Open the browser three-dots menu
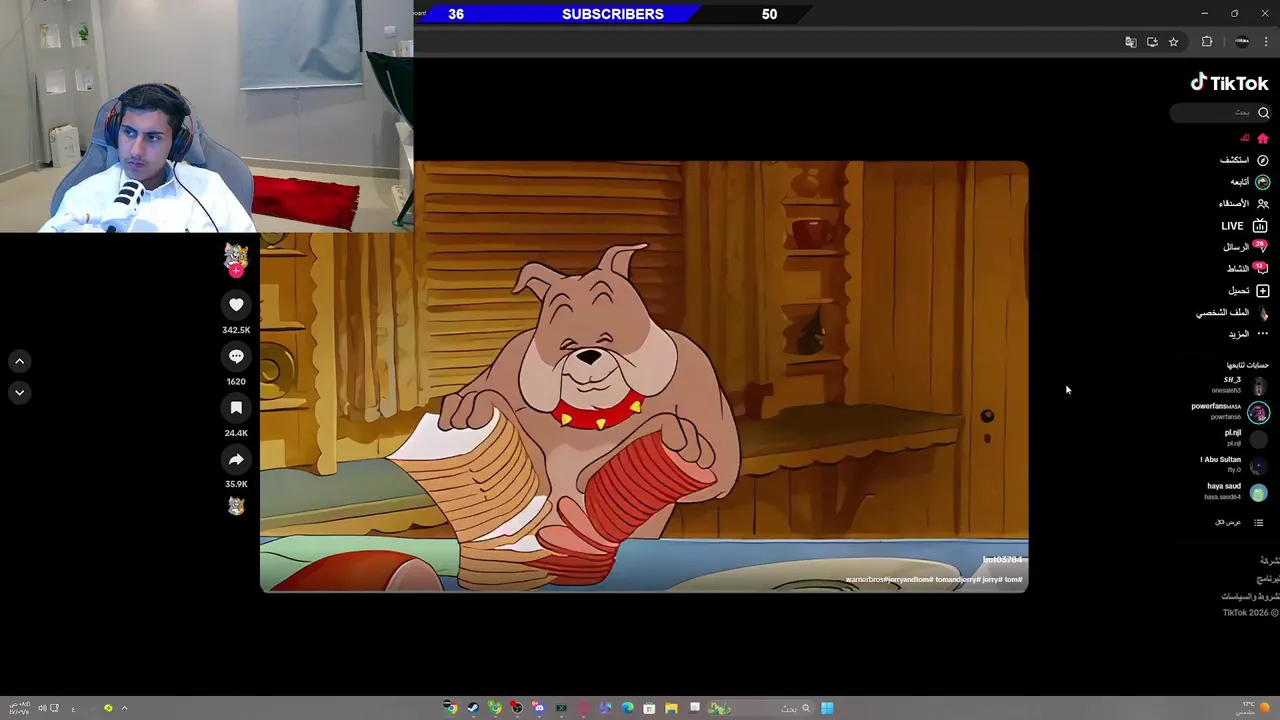Viewport: 1280px width, 720px height. pyautogui.click(x=1266, y=42)
